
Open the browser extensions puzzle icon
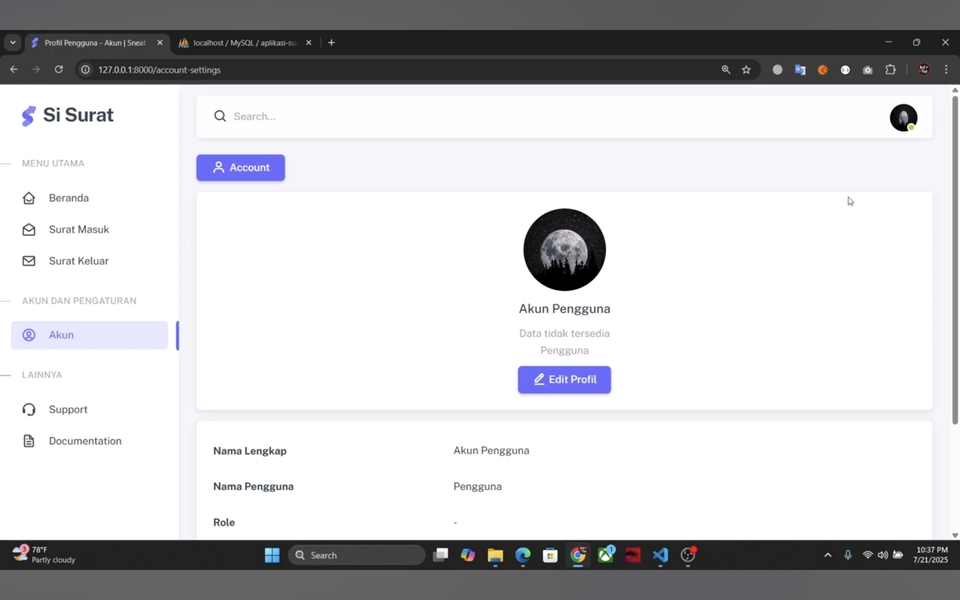coord(890,70)
